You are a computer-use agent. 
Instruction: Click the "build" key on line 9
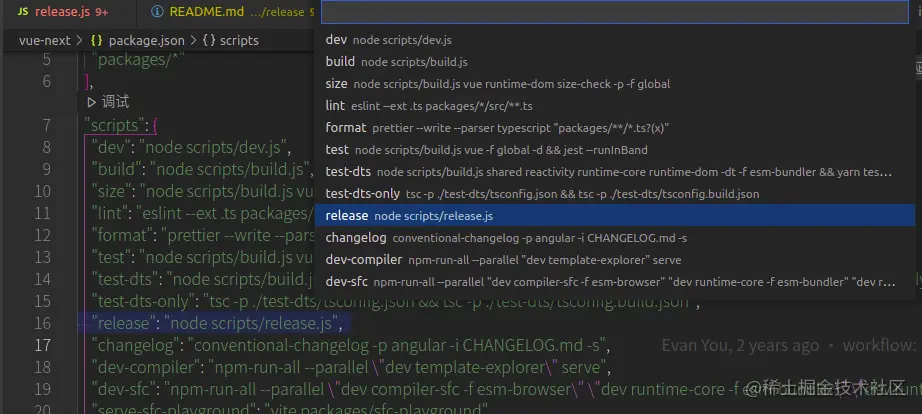click(x=116, y=169)
